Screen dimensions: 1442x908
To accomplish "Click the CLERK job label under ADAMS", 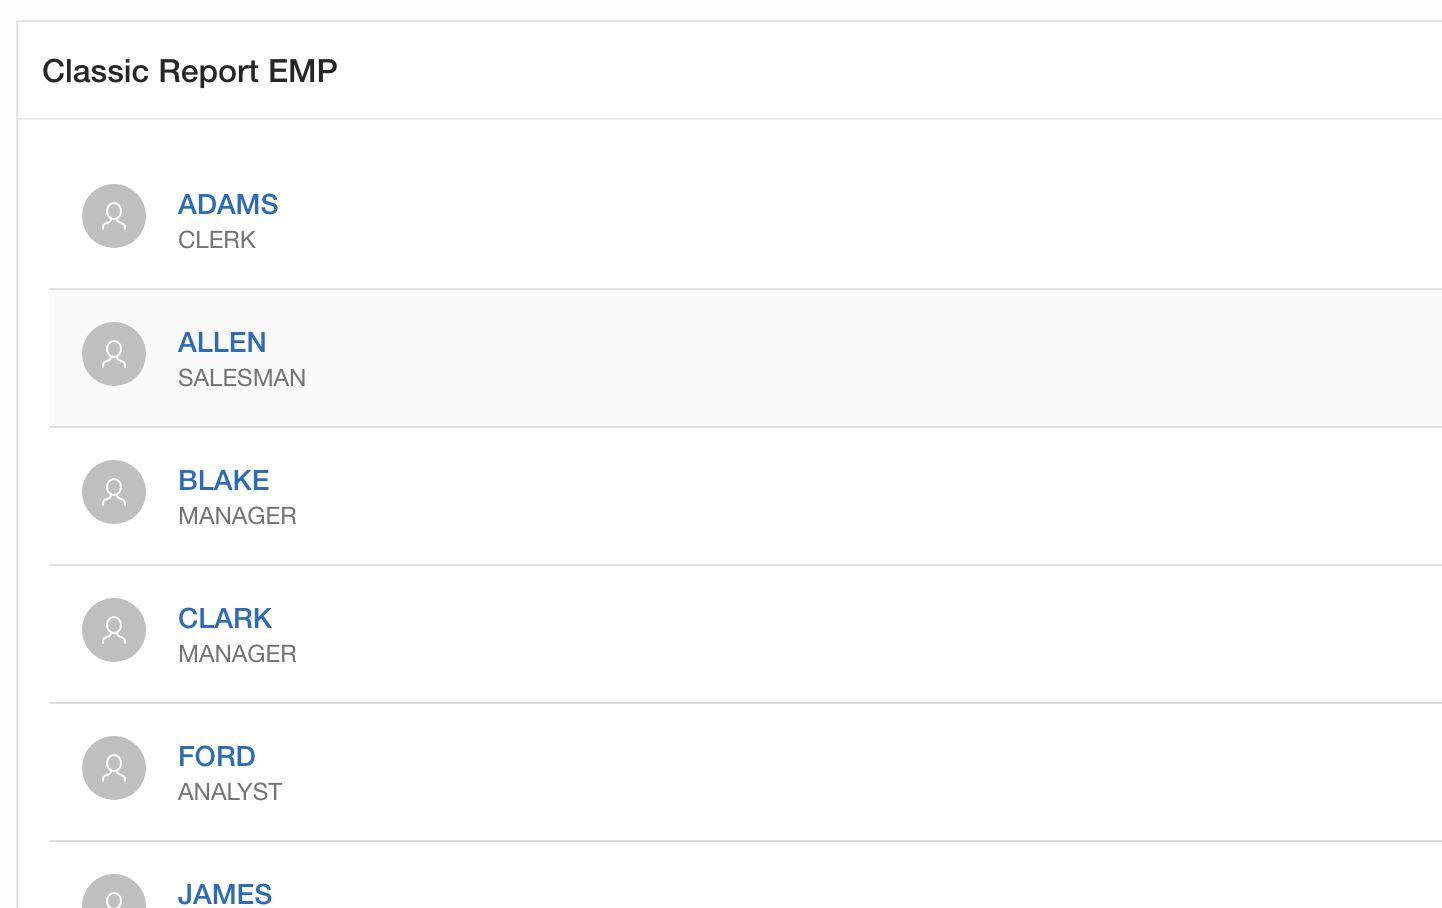I will click(217, 240).
